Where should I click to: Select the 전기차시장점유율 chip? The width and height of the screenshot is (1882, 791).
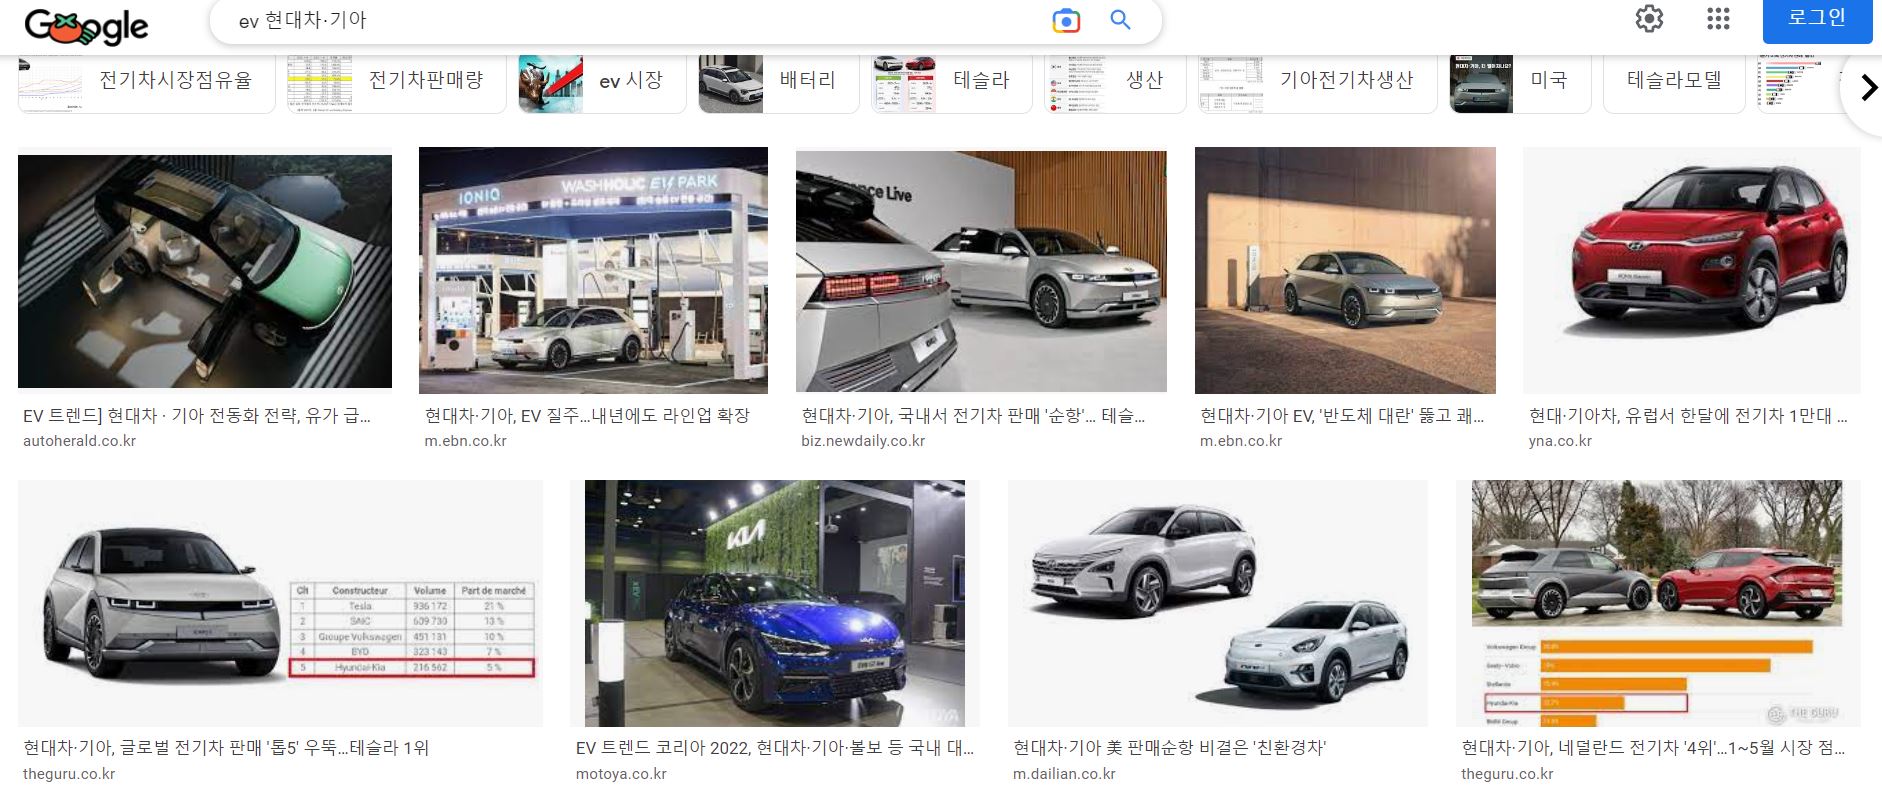(x=146, y=83)
